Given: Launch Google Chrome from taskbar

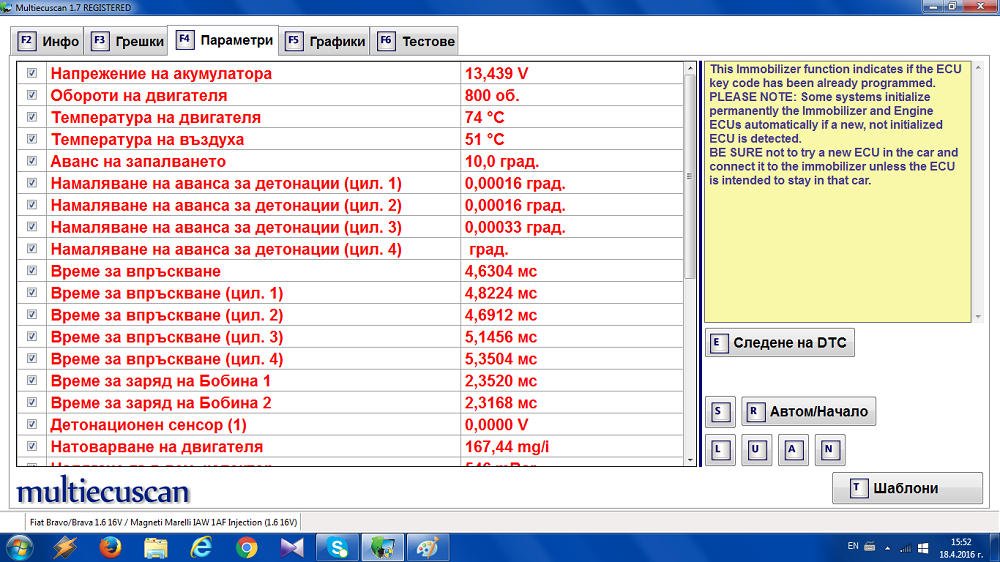Looking at the screenshot, I should 247,547.
